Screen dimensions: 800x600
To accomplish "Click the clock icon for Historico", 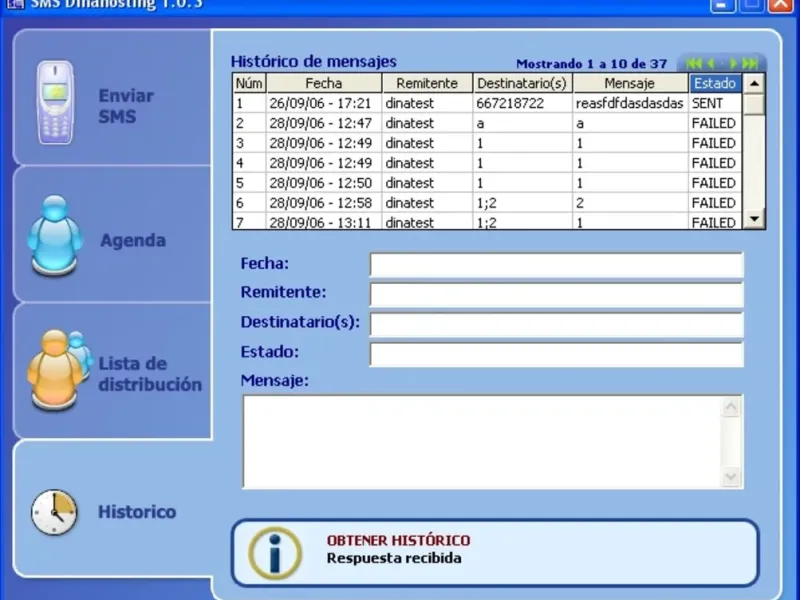I will 54,512.
